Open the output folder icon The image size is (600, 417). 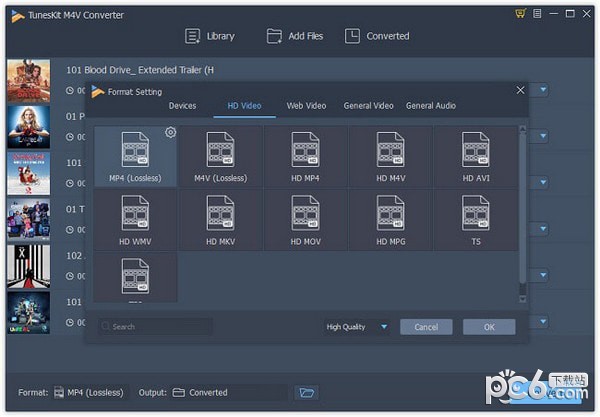coord(307,393)
